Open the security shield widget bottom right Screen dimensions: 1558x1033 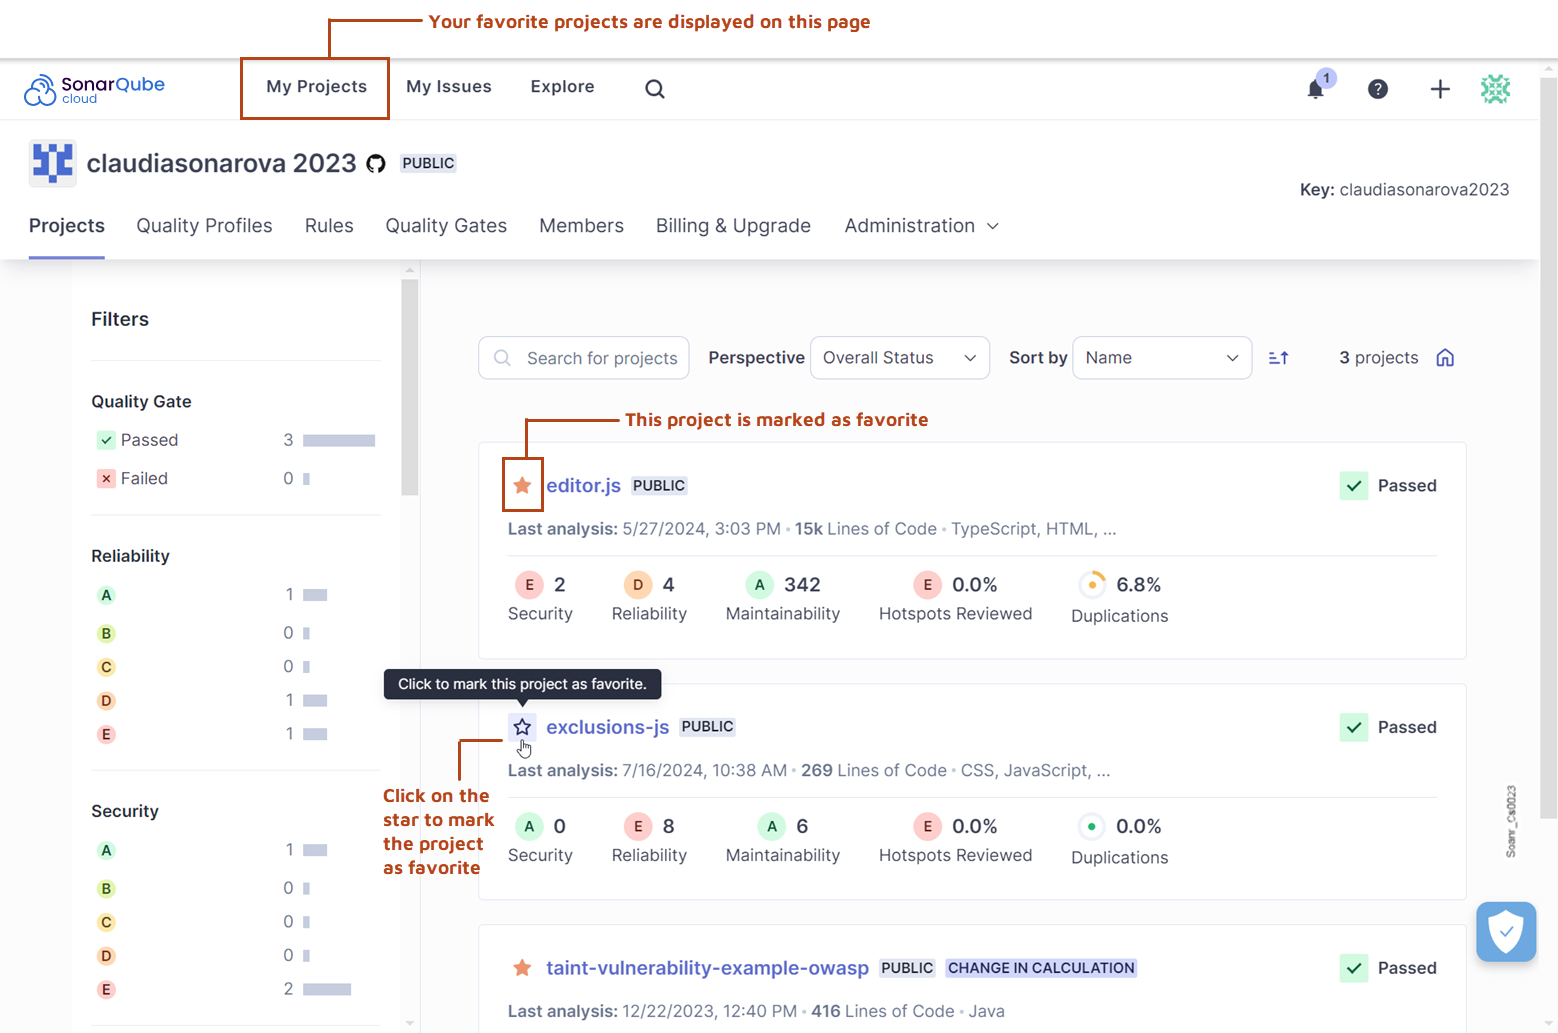pos(1506,931)
